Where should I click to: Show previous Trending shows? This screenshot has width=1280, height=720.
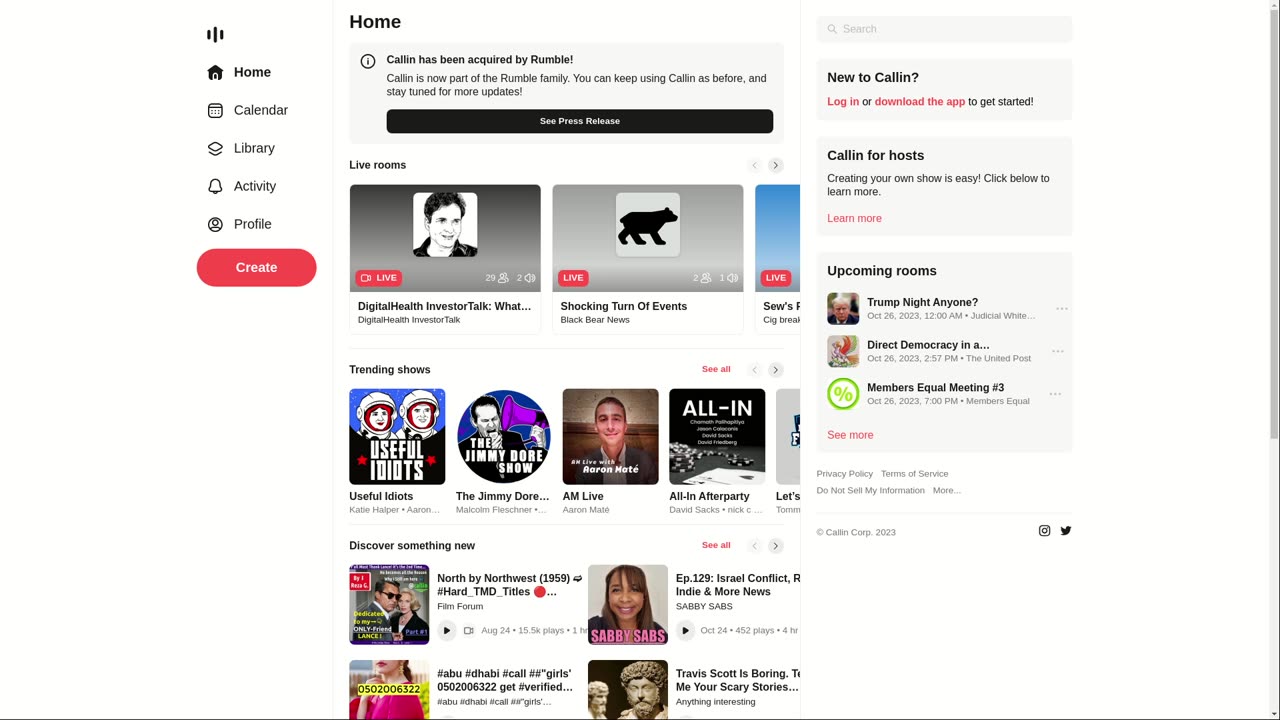coord(755,370)
